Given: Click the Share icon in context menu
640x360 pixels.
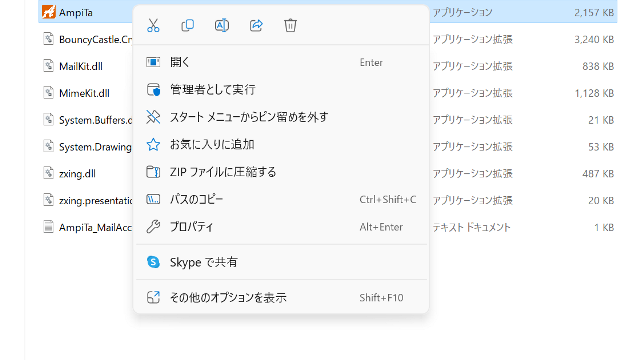Looking at the screenshot, I should 256,26.
